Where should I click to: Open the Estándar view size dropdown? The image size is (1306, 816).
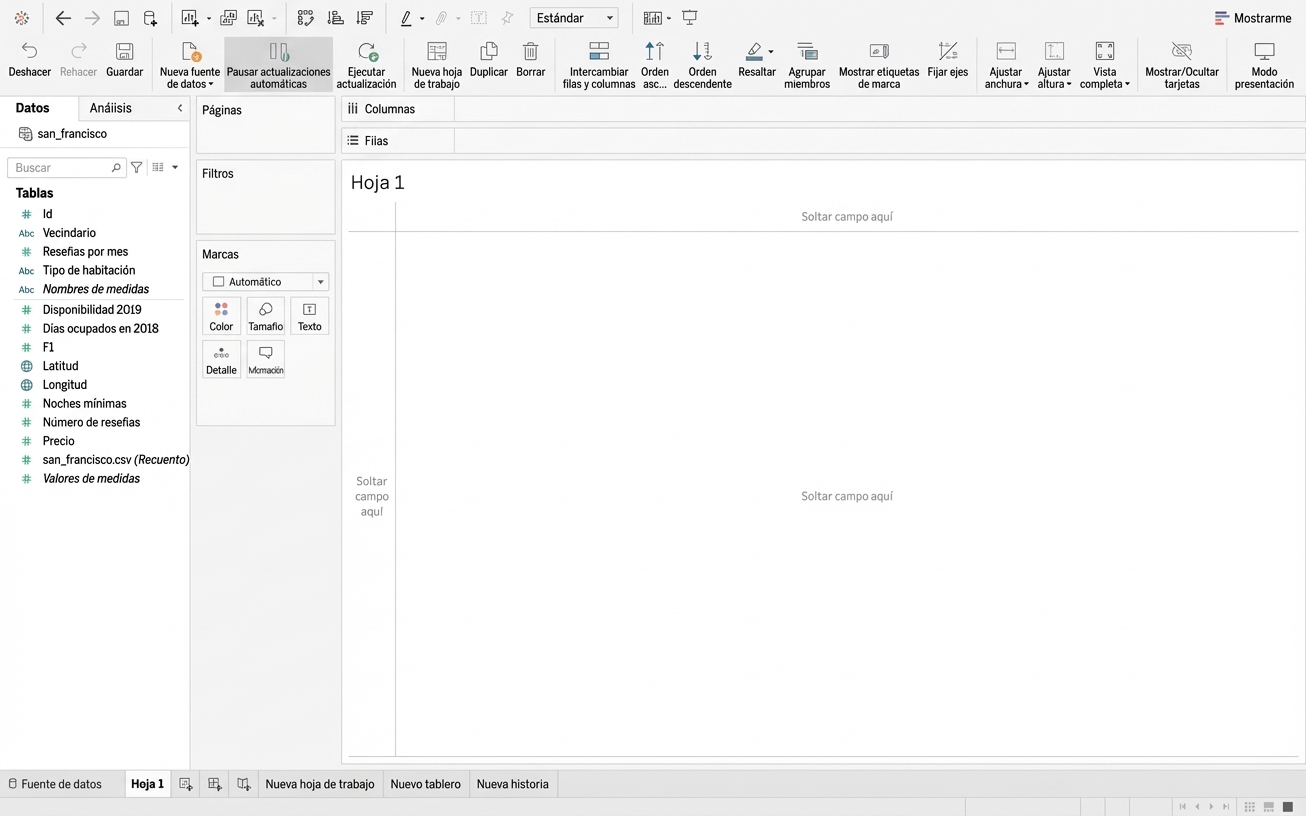(x=574, y=18)
